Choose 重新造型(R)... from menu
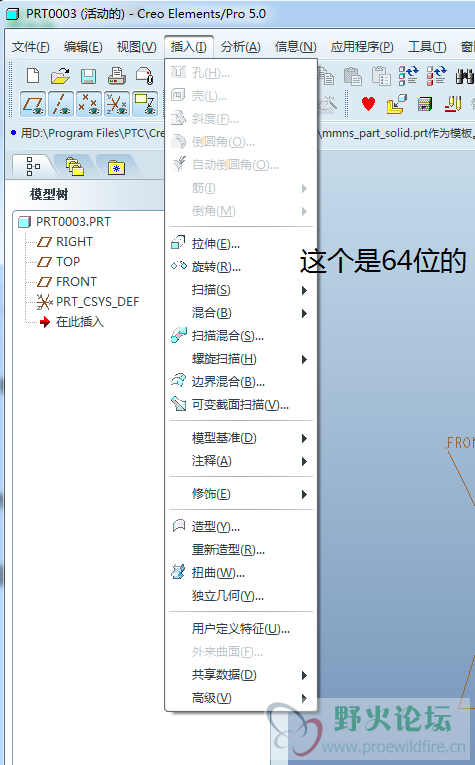Image resolution: width=475 pixels, height=765 pixels. point(241,550)
